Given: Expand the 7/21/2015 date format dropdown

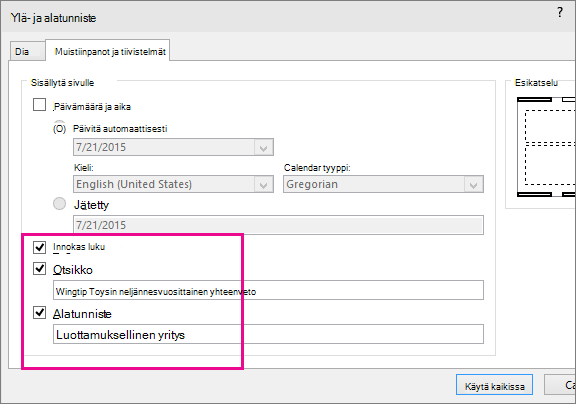Looking at the screenshot, I should pos(173,147).
